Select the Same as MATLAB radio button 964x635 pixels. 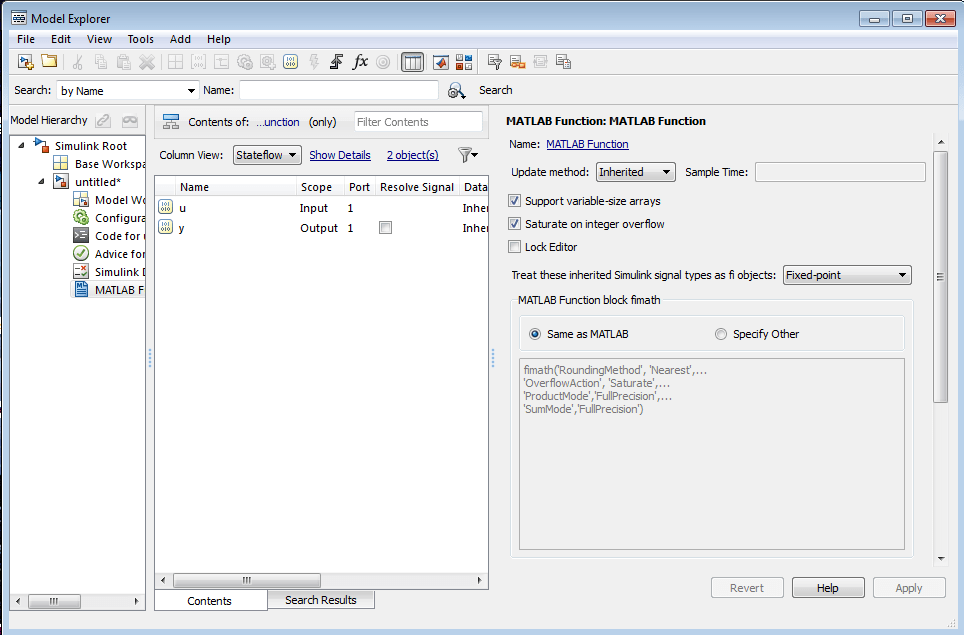coord(535,334)
